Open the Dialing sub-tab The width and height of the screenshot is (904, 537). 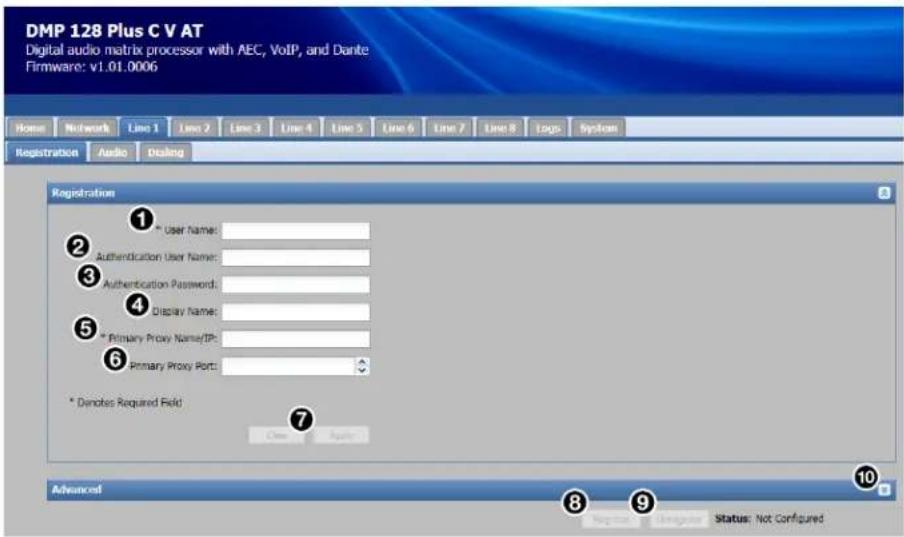165,152
